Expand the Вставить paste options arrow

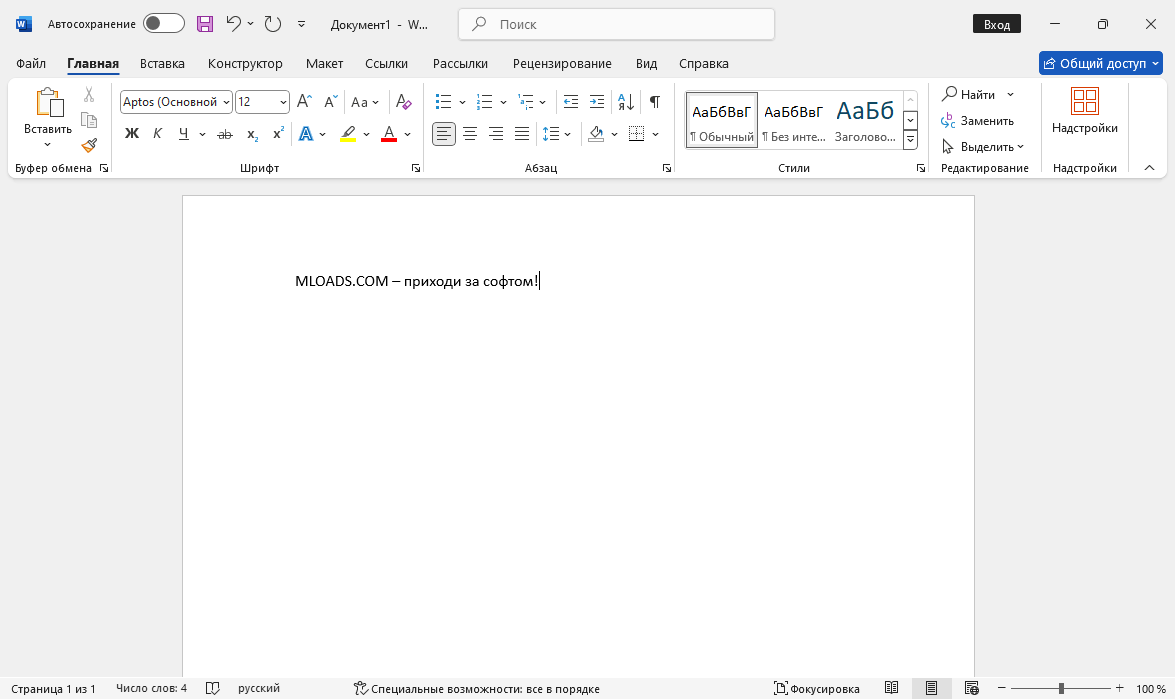coord(47,145)
